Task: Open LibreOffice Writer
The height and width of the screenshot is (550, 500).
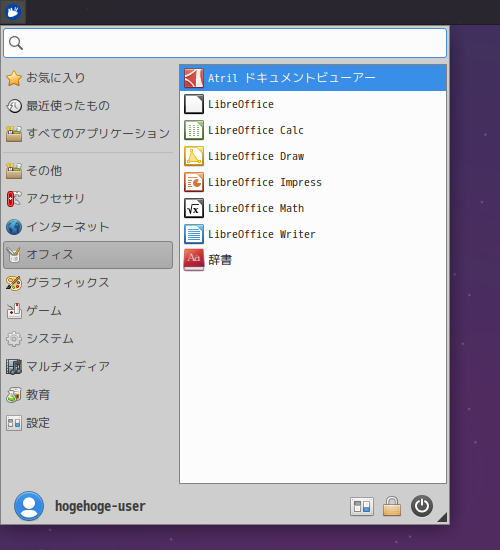Action: point(313,234)
